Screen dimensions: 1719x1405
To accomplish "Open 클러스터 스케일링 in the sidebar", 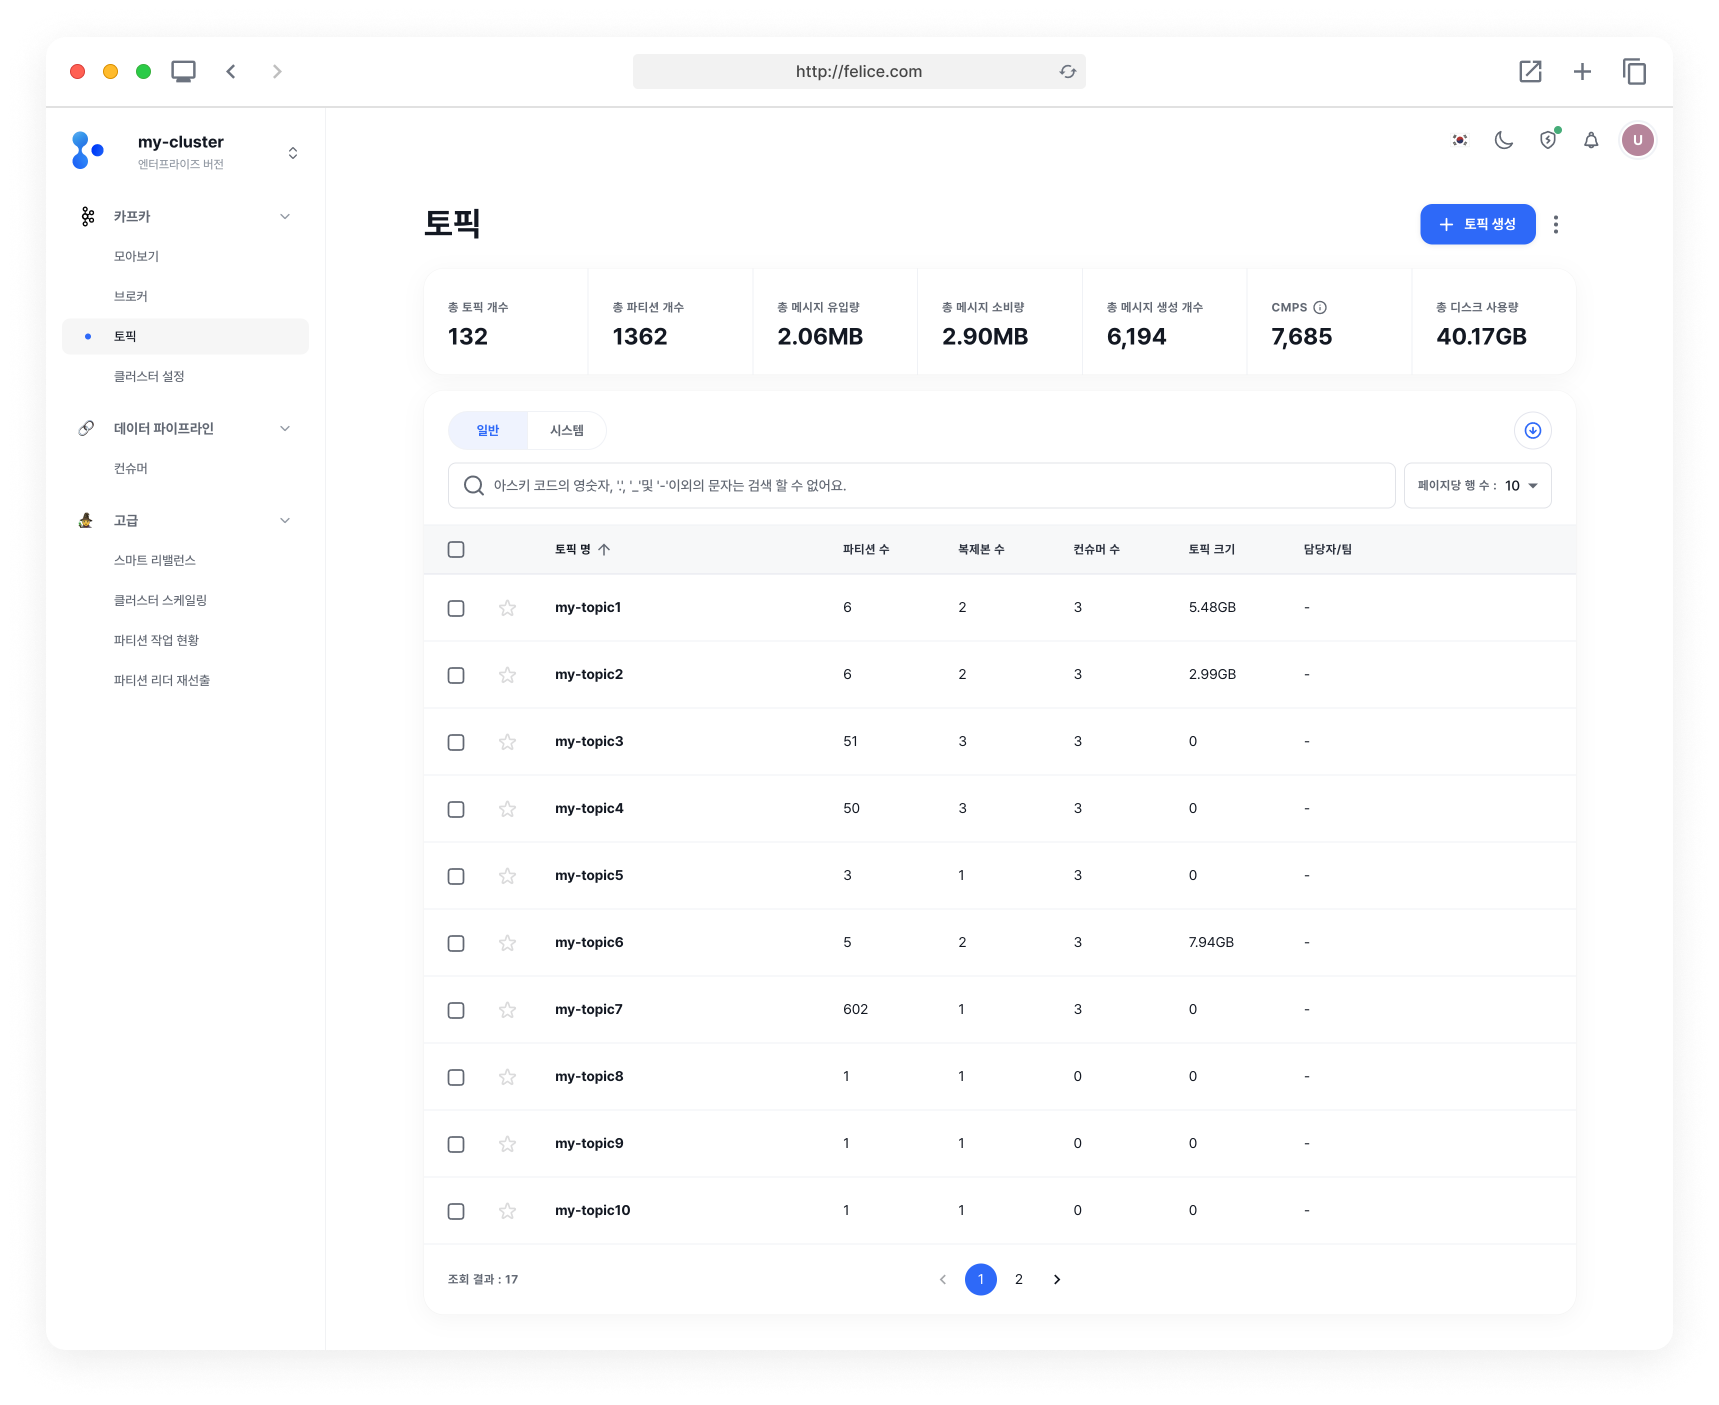I will [x=160, y=600].
